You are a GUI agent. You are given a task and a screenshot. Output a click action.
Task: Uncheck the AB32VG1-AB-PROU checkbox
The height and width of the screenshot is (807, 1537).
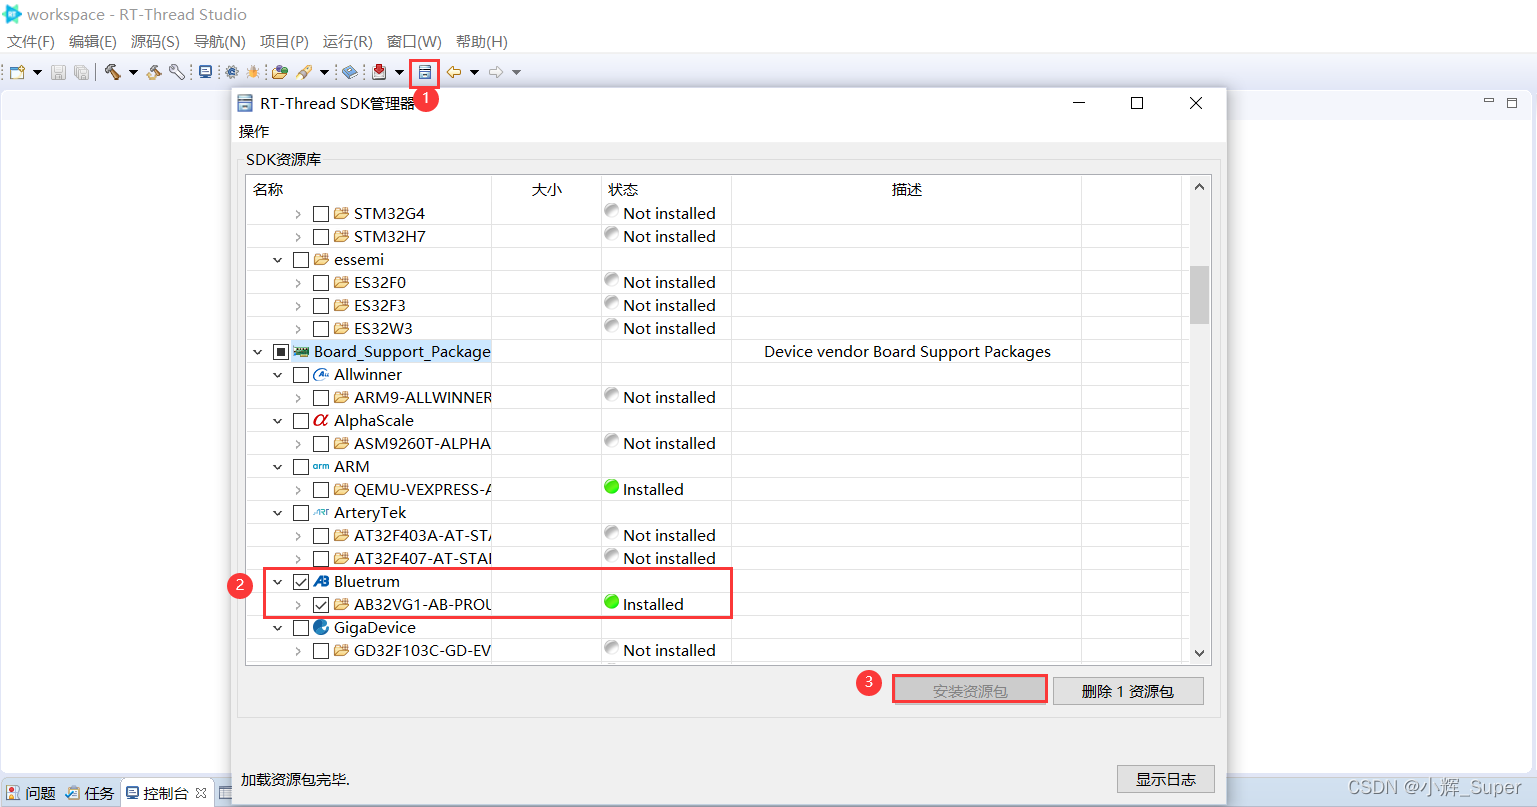pos(321,605)
